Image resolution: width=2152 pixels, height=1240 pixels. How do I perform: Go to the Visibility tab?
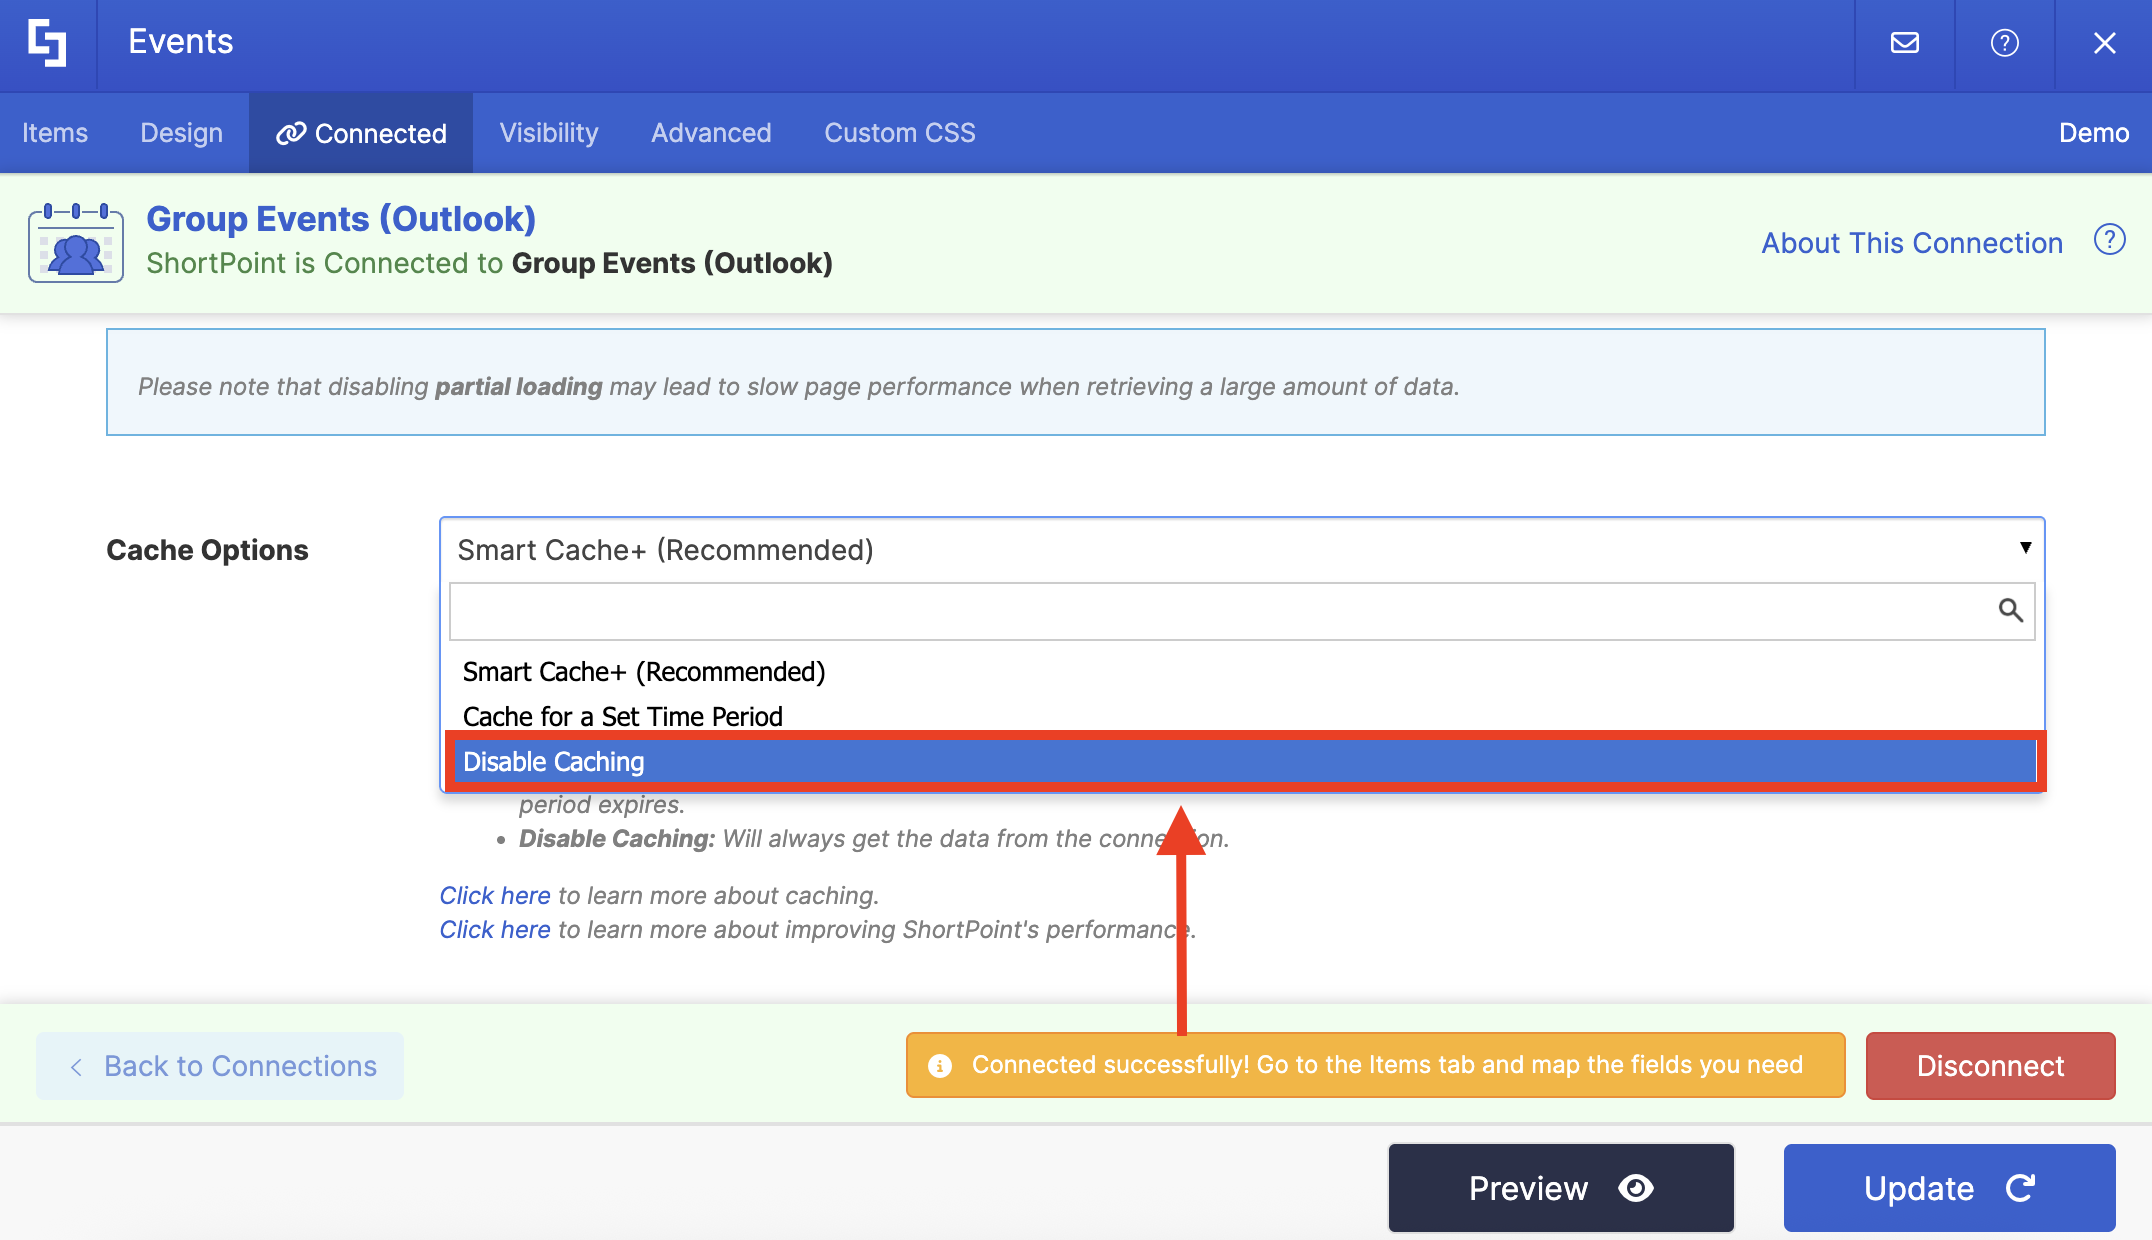[549, 133]
